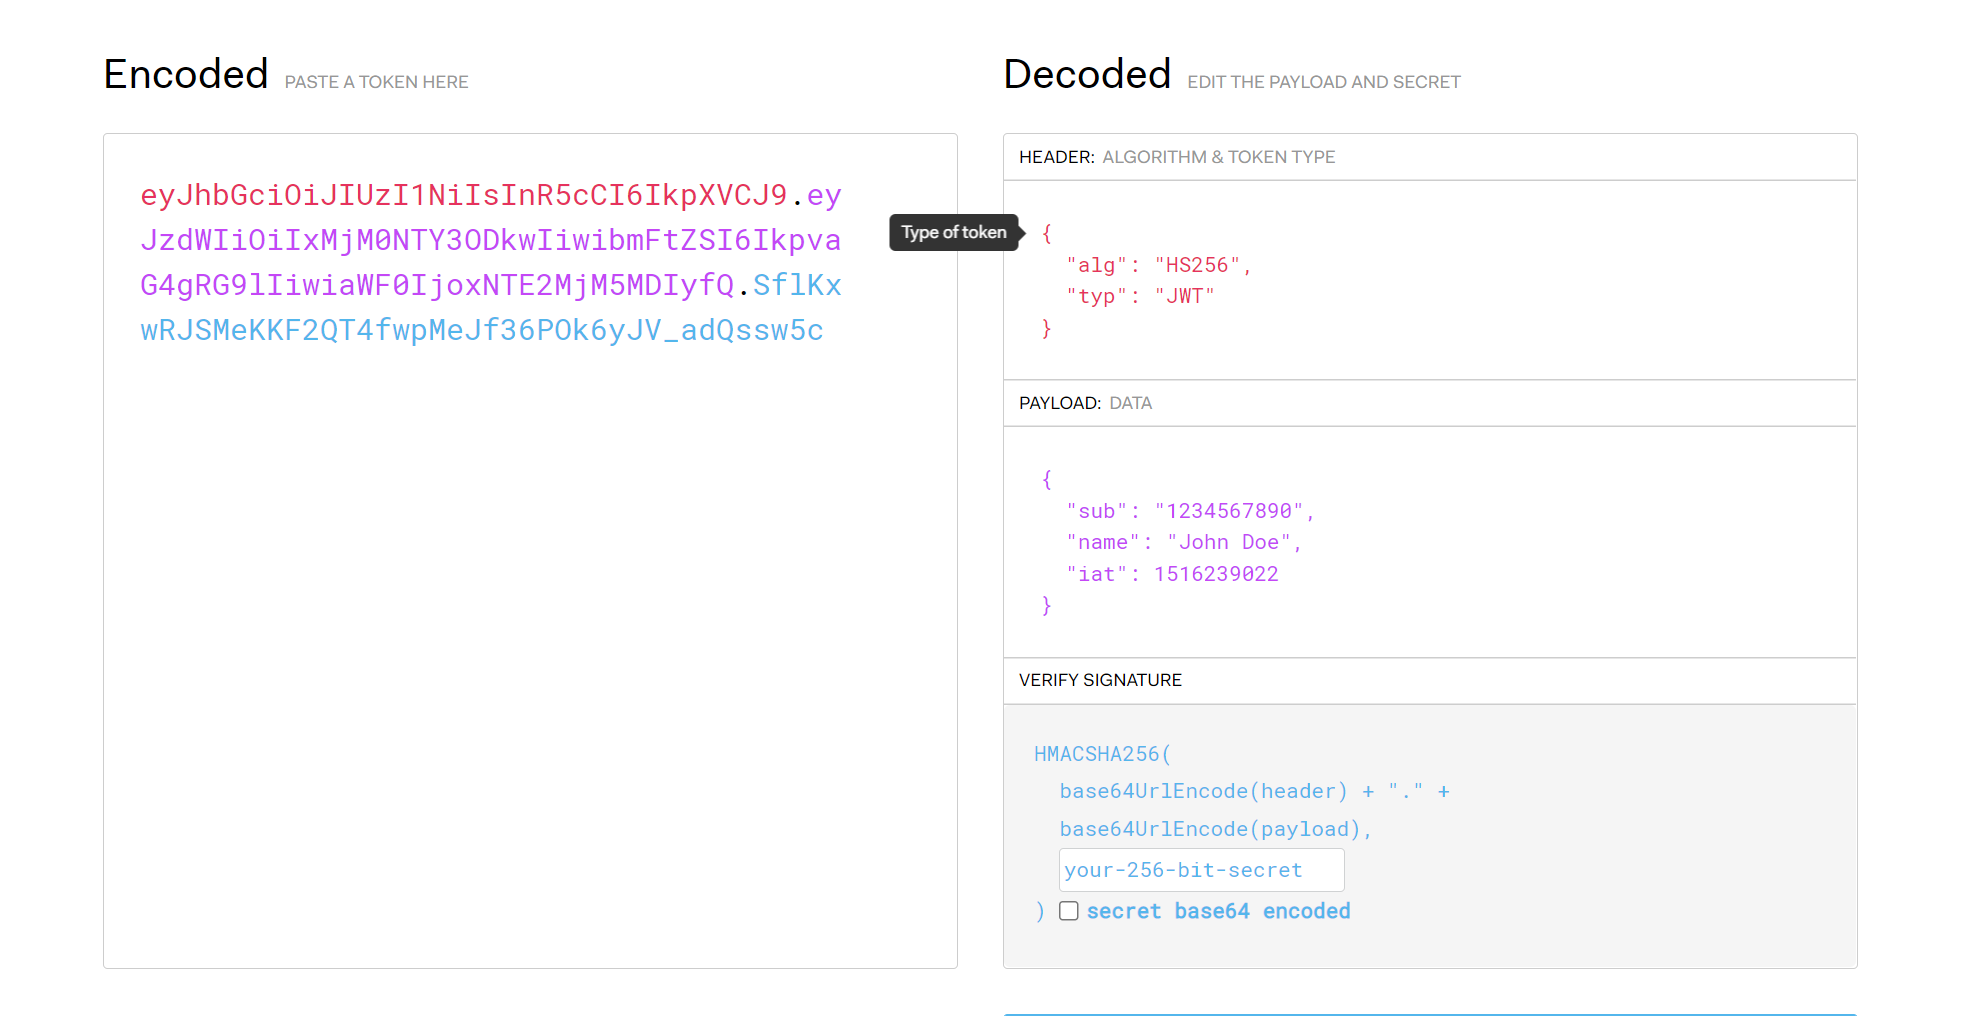Click the "base64UrlEncode(payload)," line

point(1215,829)
